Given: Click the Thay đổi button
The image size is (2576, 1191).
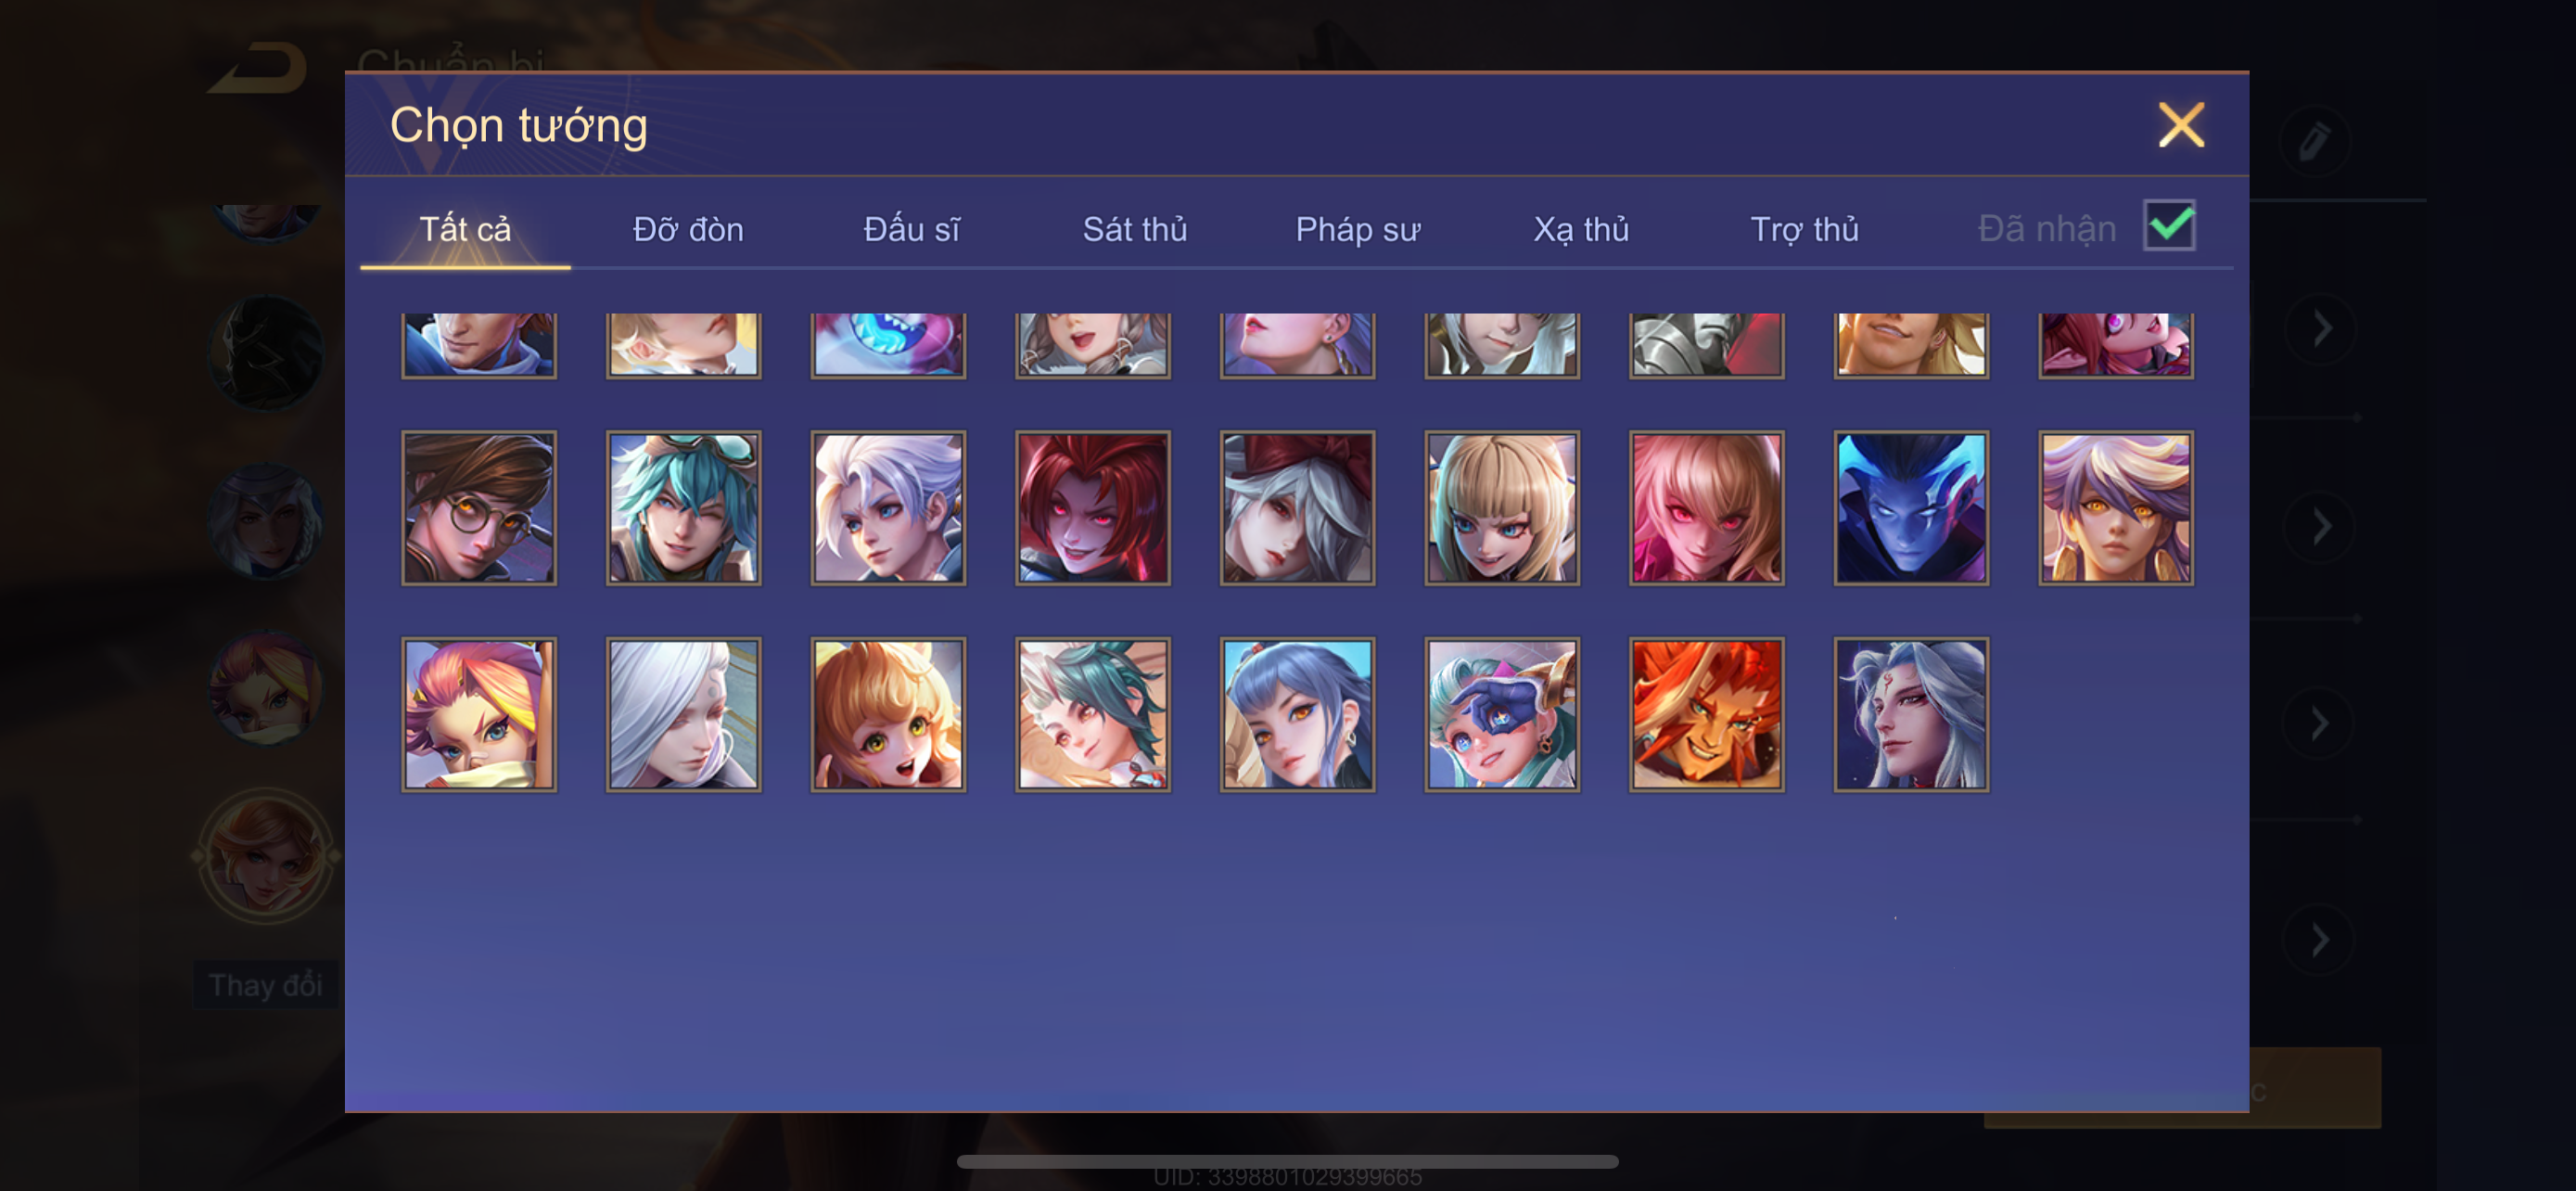Looking at the screenshot, I should [265, 985].
